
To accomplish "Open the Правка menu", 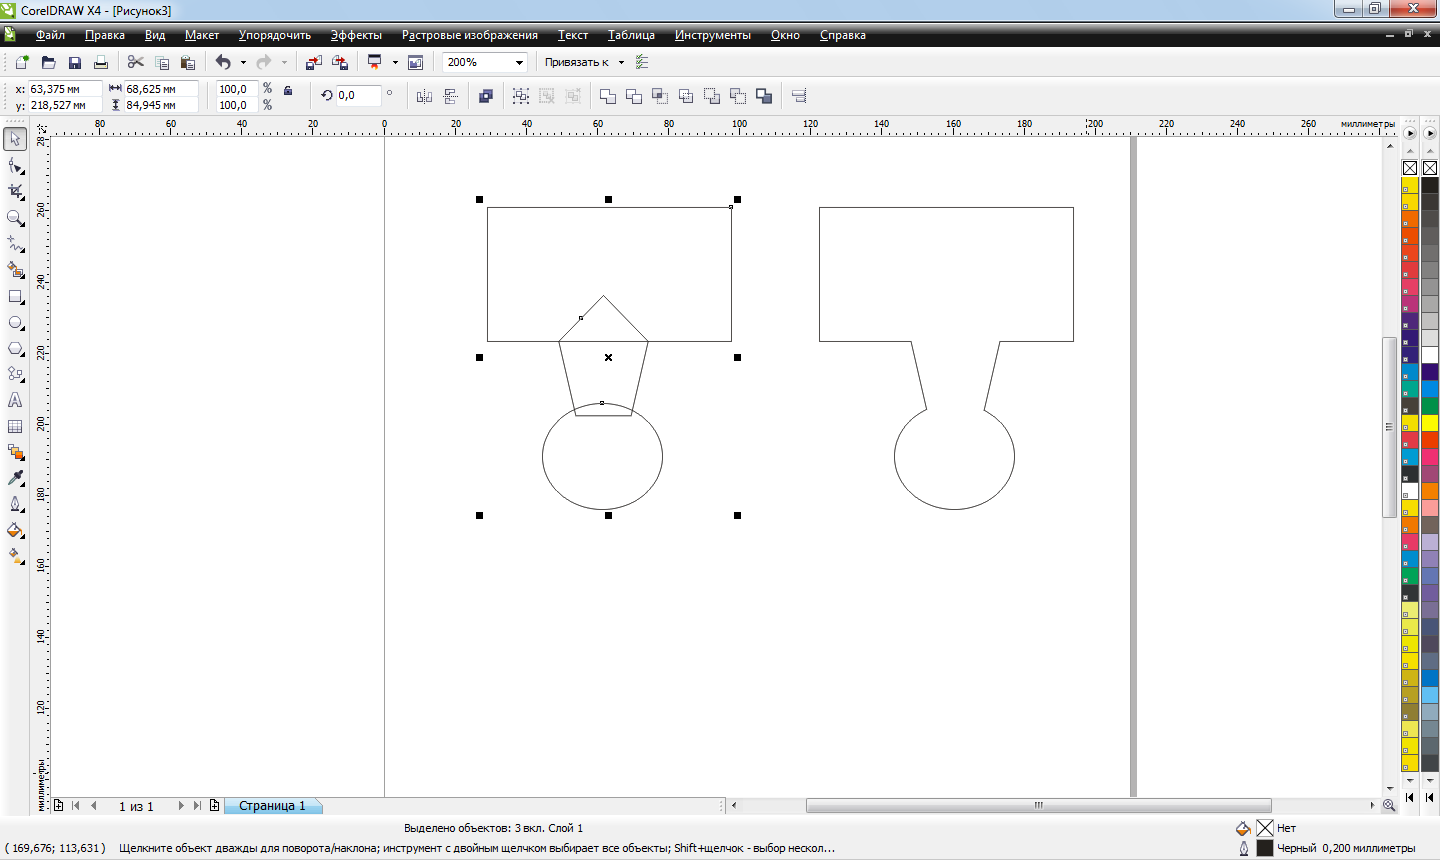I will pyautogui.click(x=105, y=35).
